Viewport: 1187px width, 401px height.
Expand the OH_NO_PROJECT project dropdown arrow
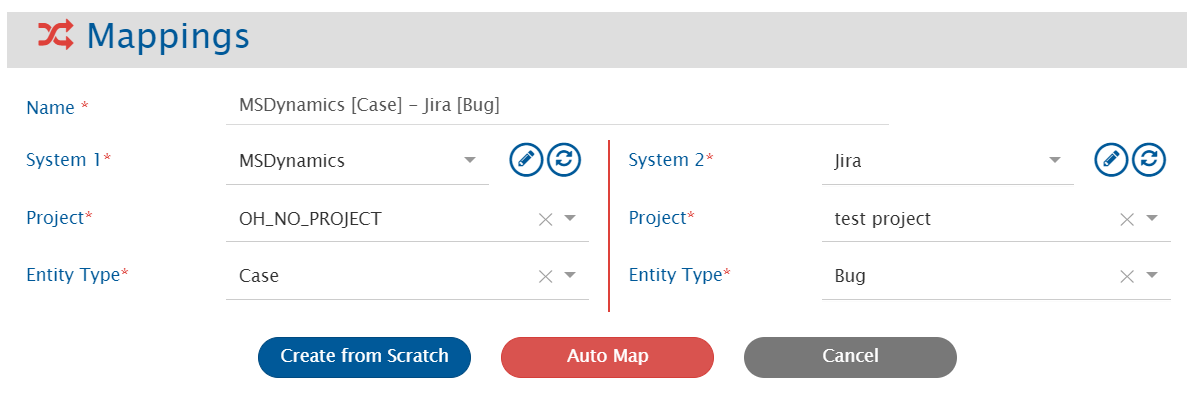click(570, 219)
